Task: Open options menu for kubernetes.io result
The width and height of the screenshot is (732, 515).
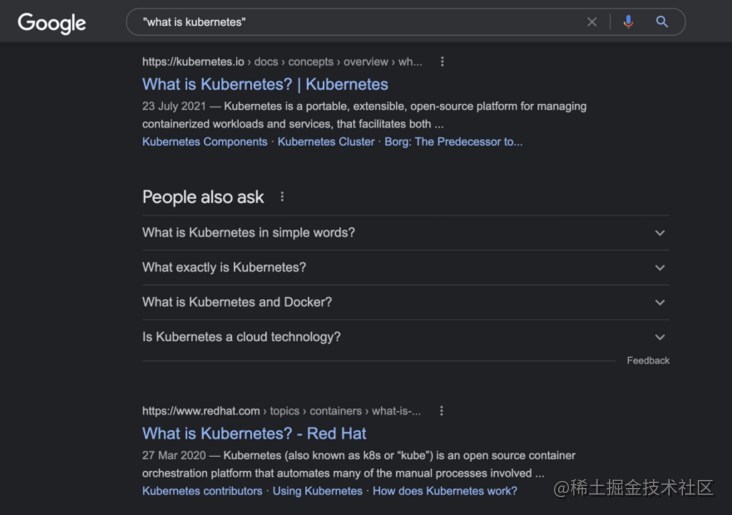Action: [442, 62]
